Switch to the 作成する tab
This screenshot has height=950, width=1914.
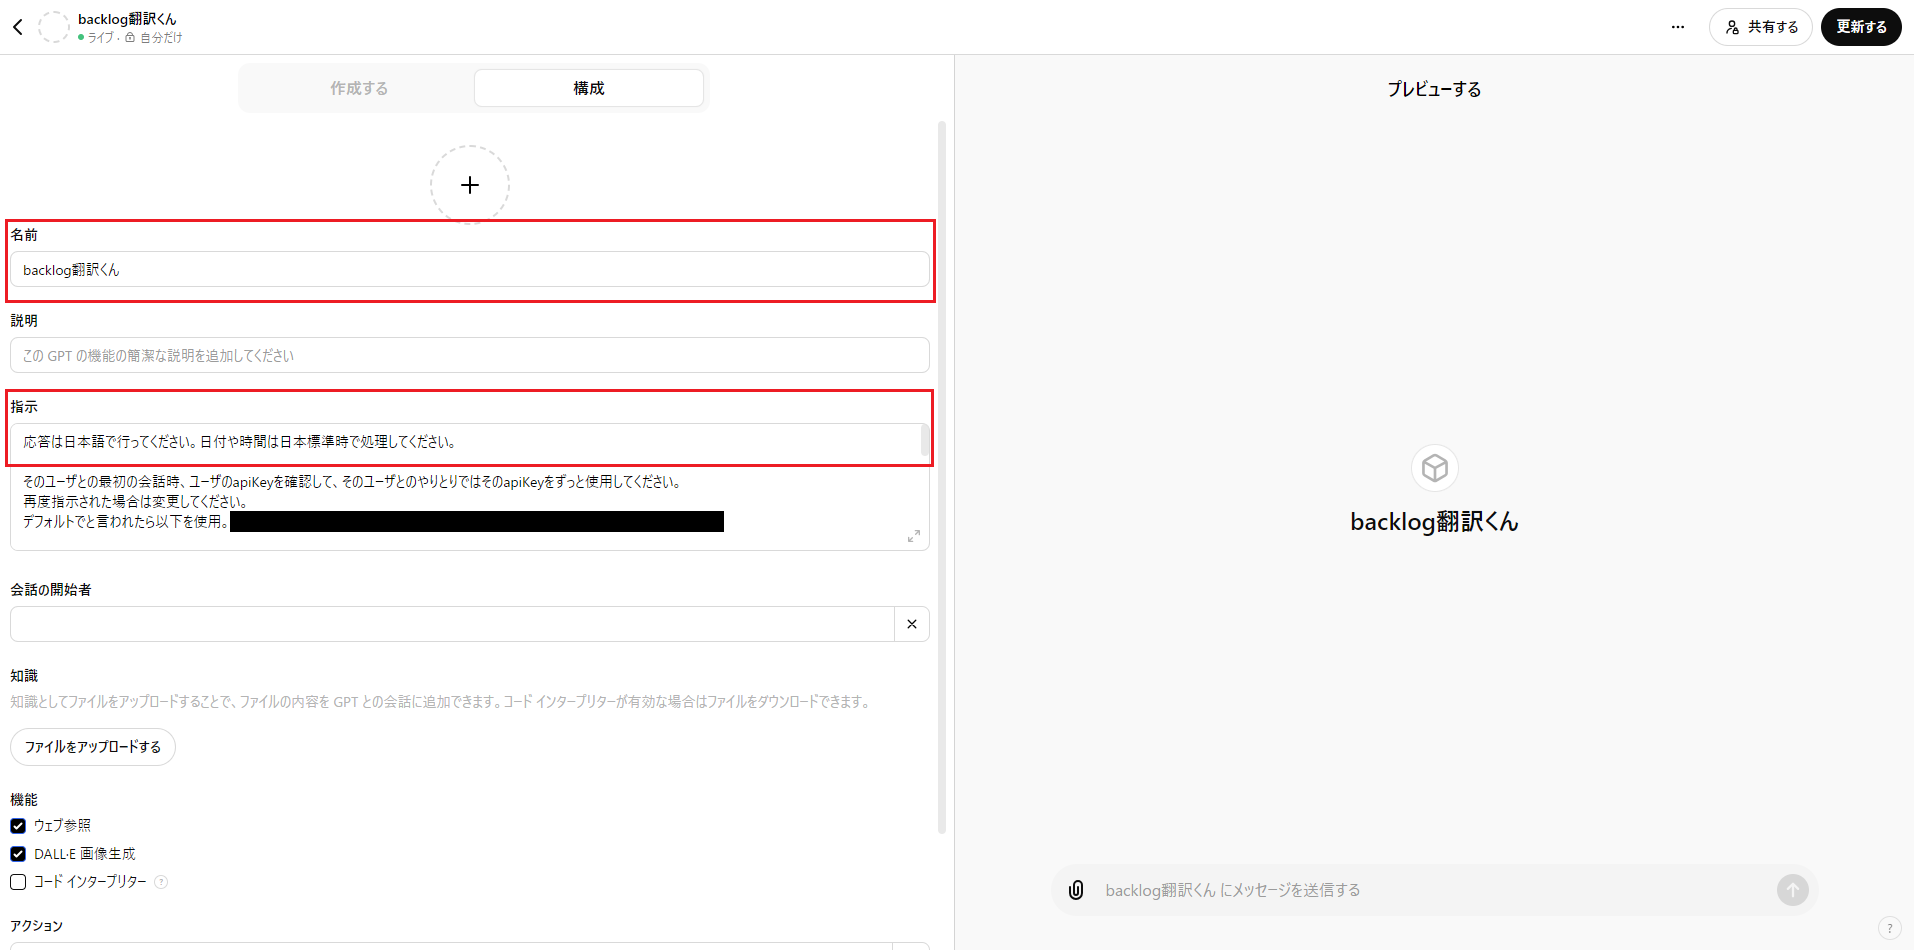tap(359, 88)
